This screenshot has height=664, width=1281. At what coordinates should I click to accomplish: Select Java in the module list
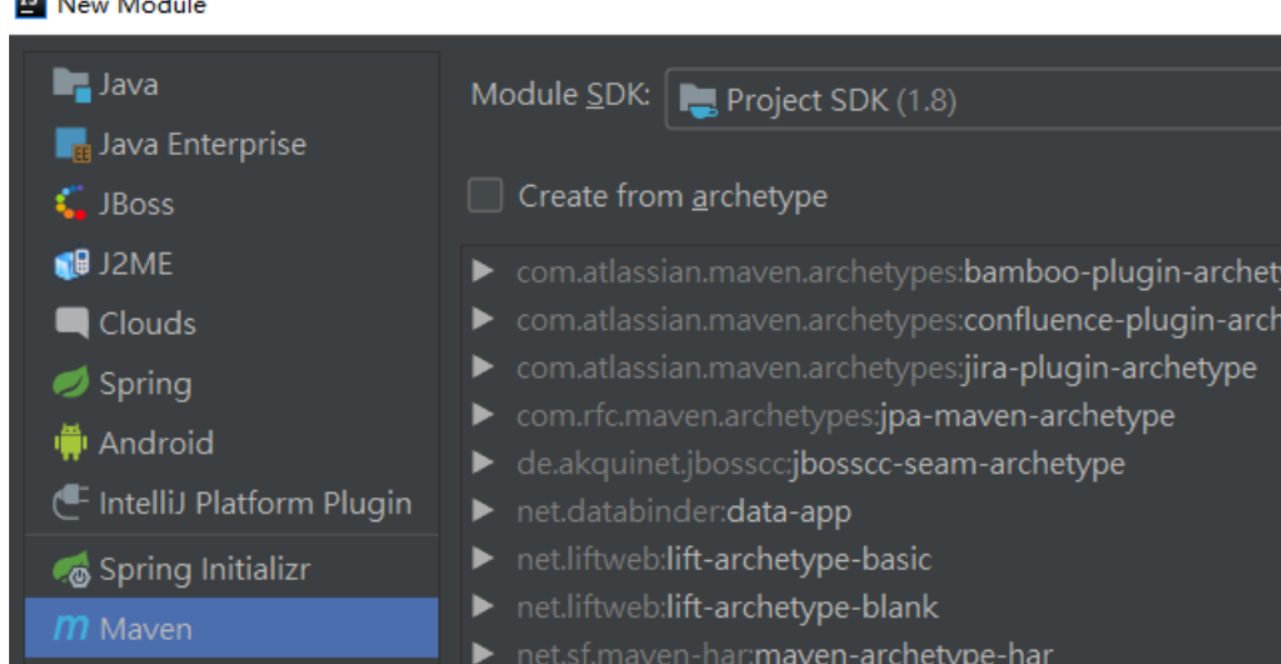pyautogui.click(x=231, y=84)
